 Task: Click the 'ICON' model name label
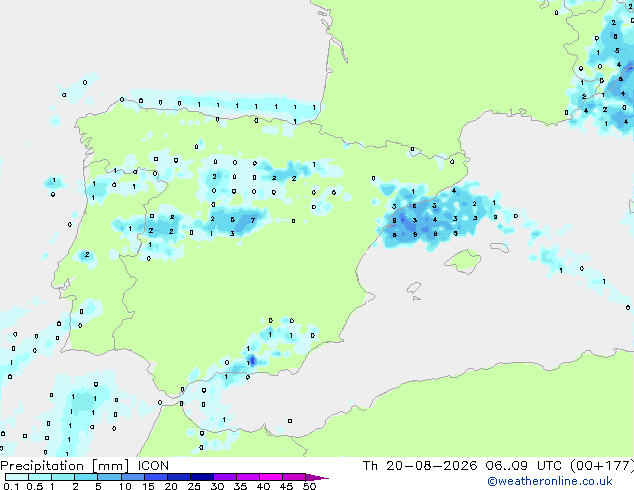coord(153,466)
